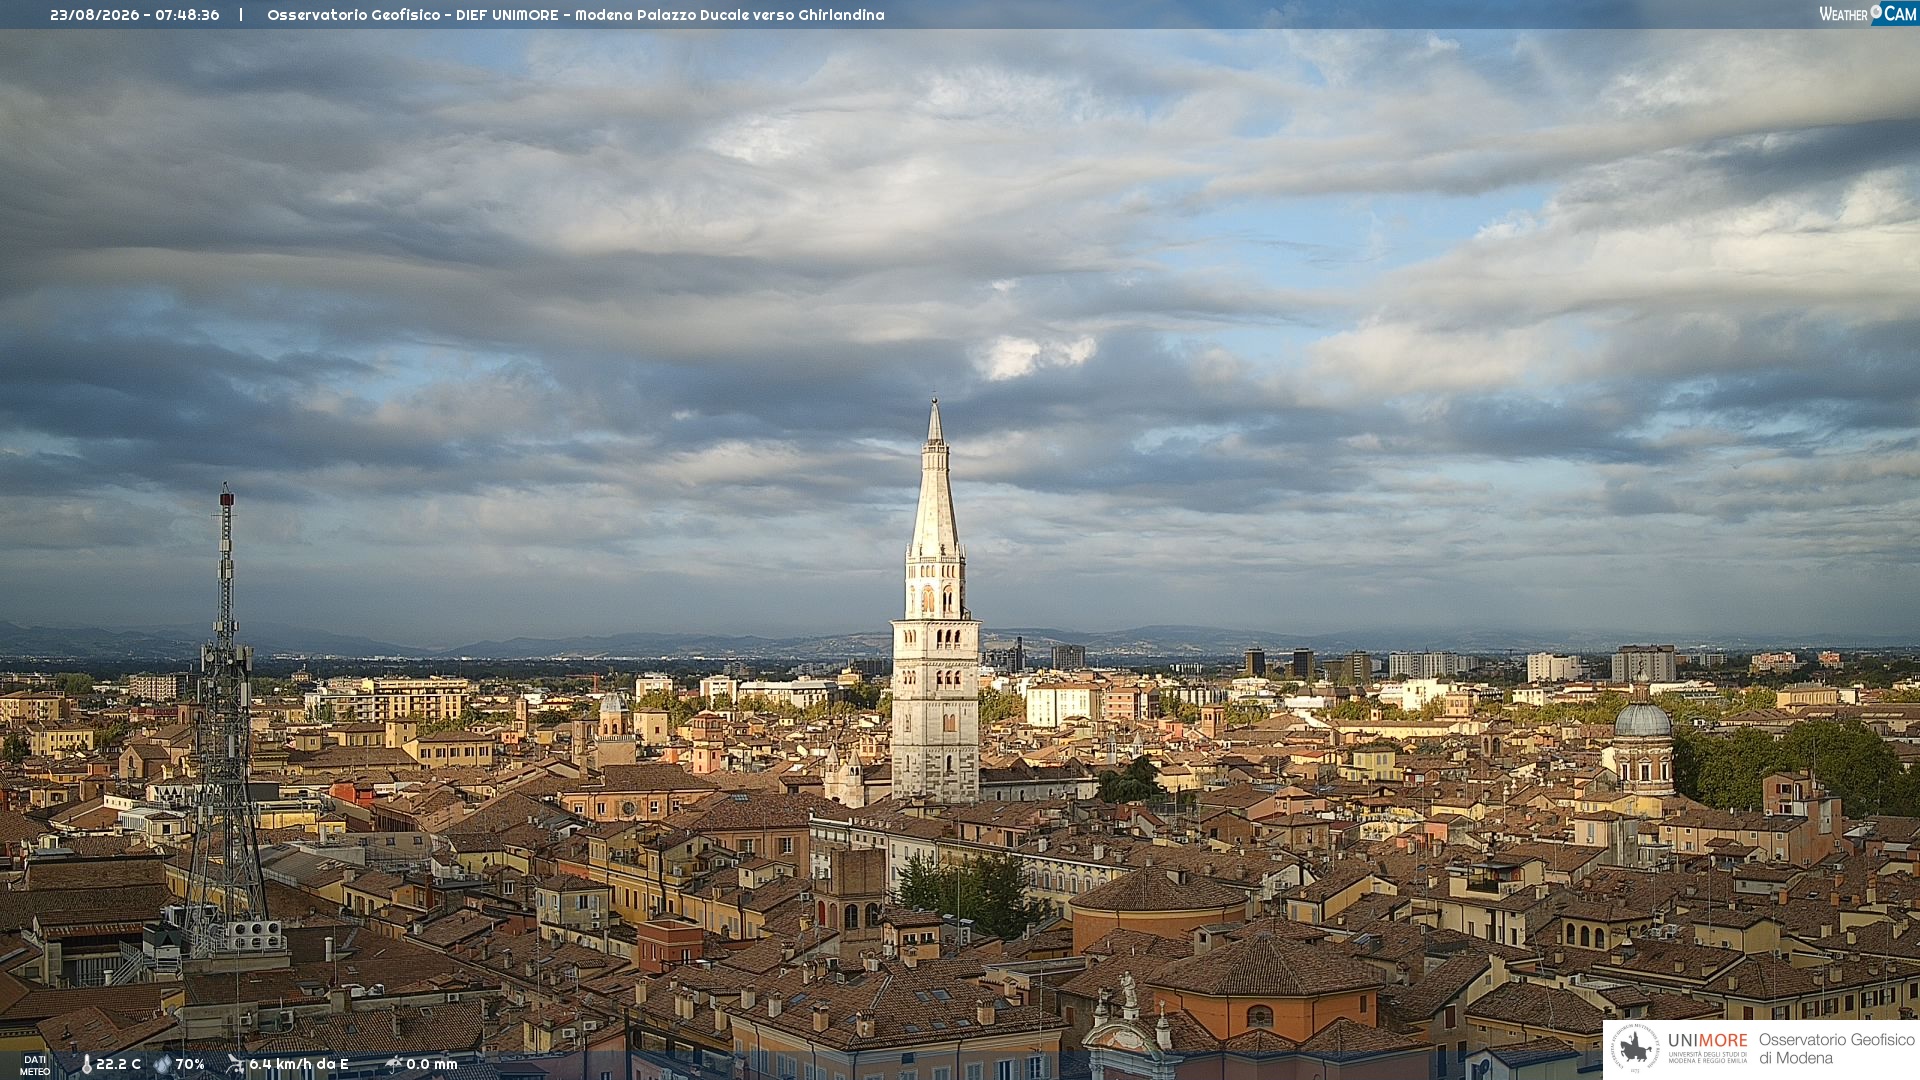Screen dimensions: 1920x1080
Task: Click the wind vane anemometer icon
Action: point(235,1064)
